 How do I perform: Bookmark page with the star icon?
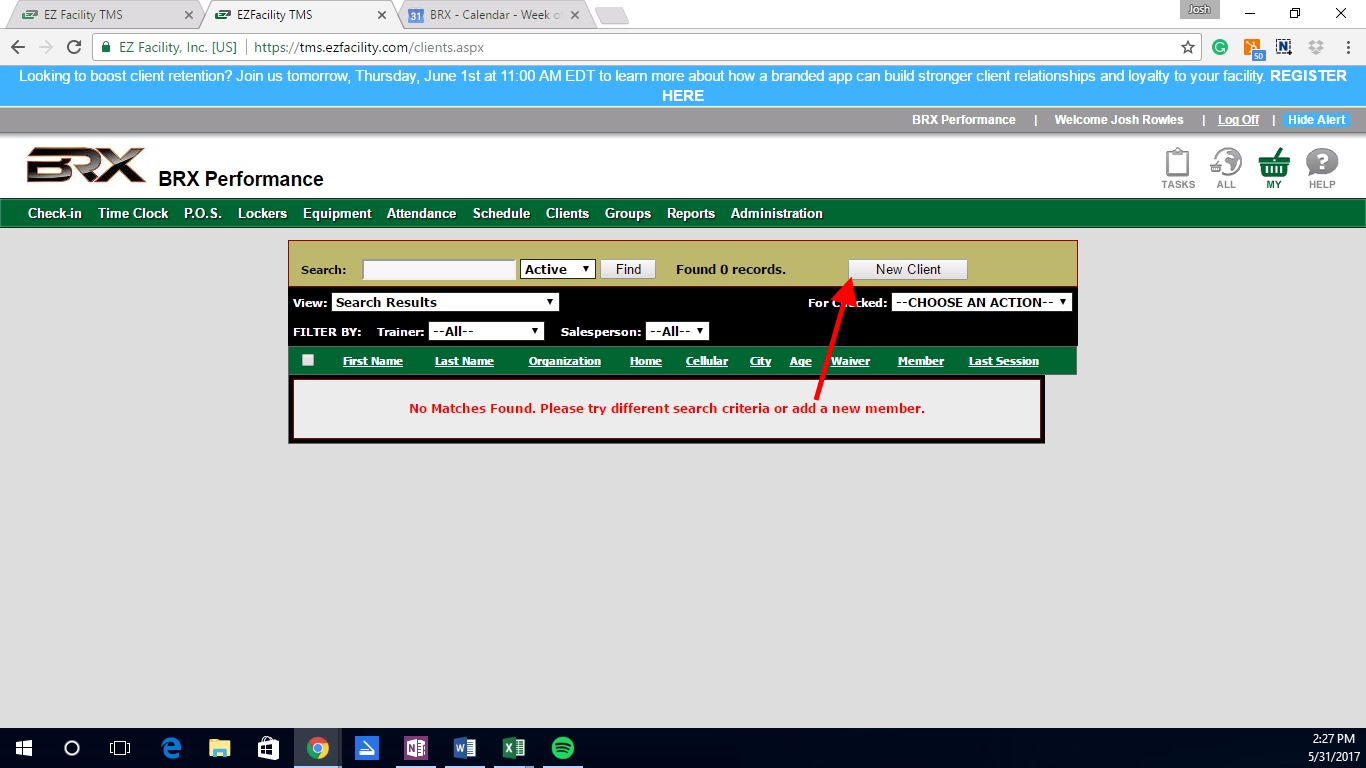coord(1188,47)
